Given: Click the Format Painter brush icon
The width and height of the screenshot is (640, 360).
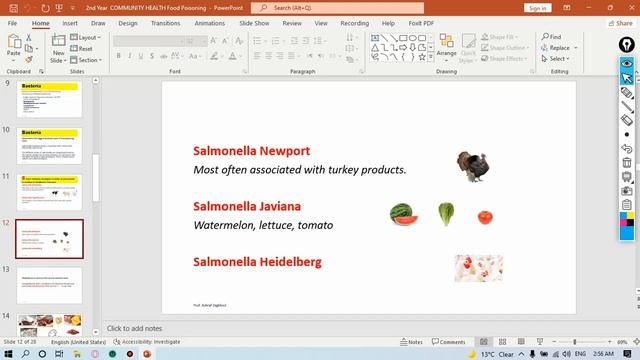Looking at the screenshot, I should click(29, 60).
